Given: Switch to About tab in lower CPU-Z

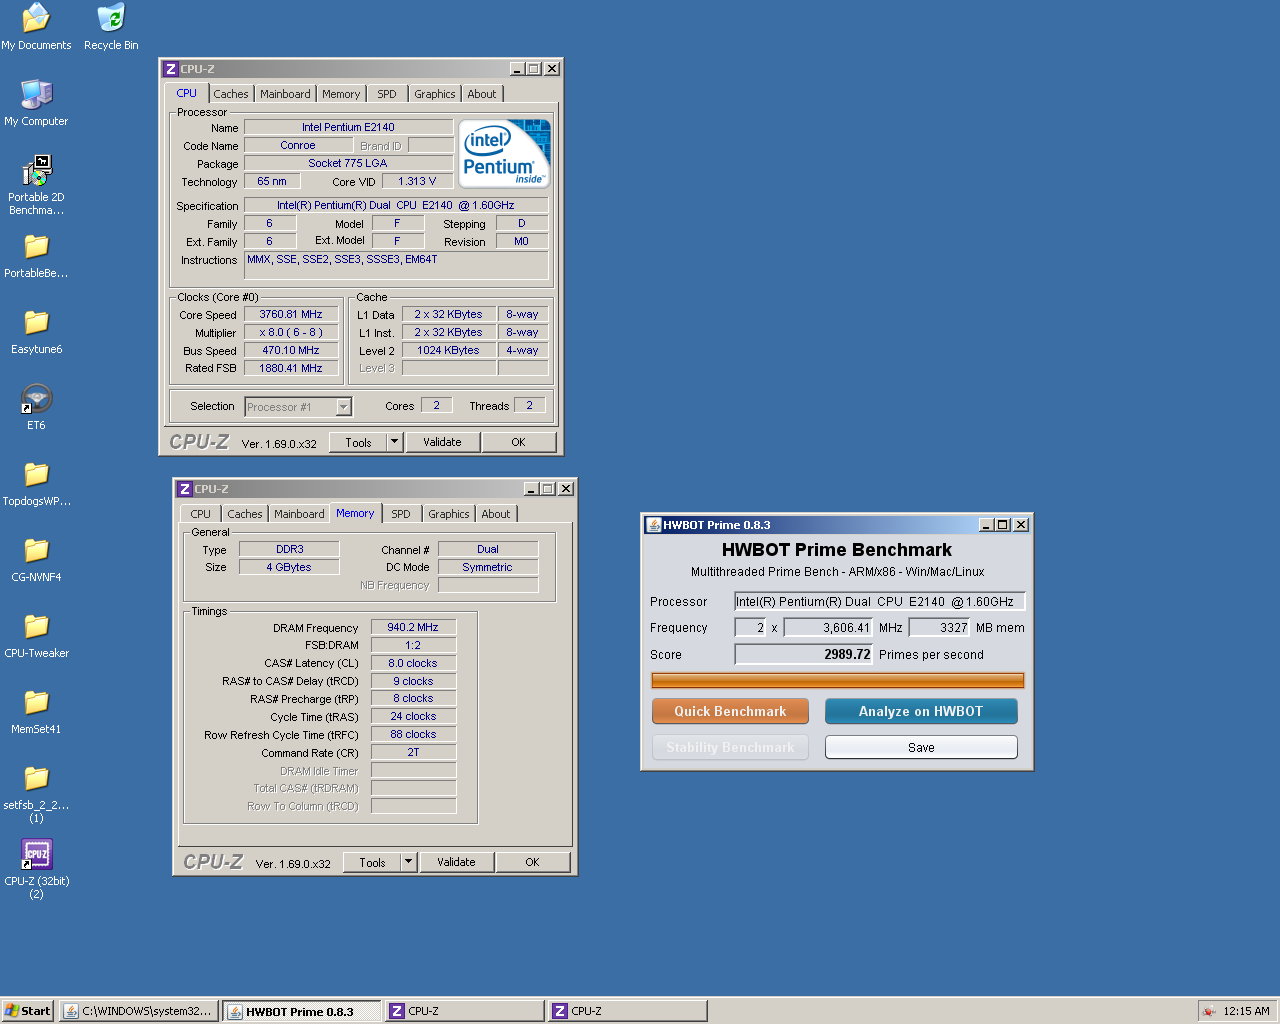Looking at the screenshot, I should (496, 514).
